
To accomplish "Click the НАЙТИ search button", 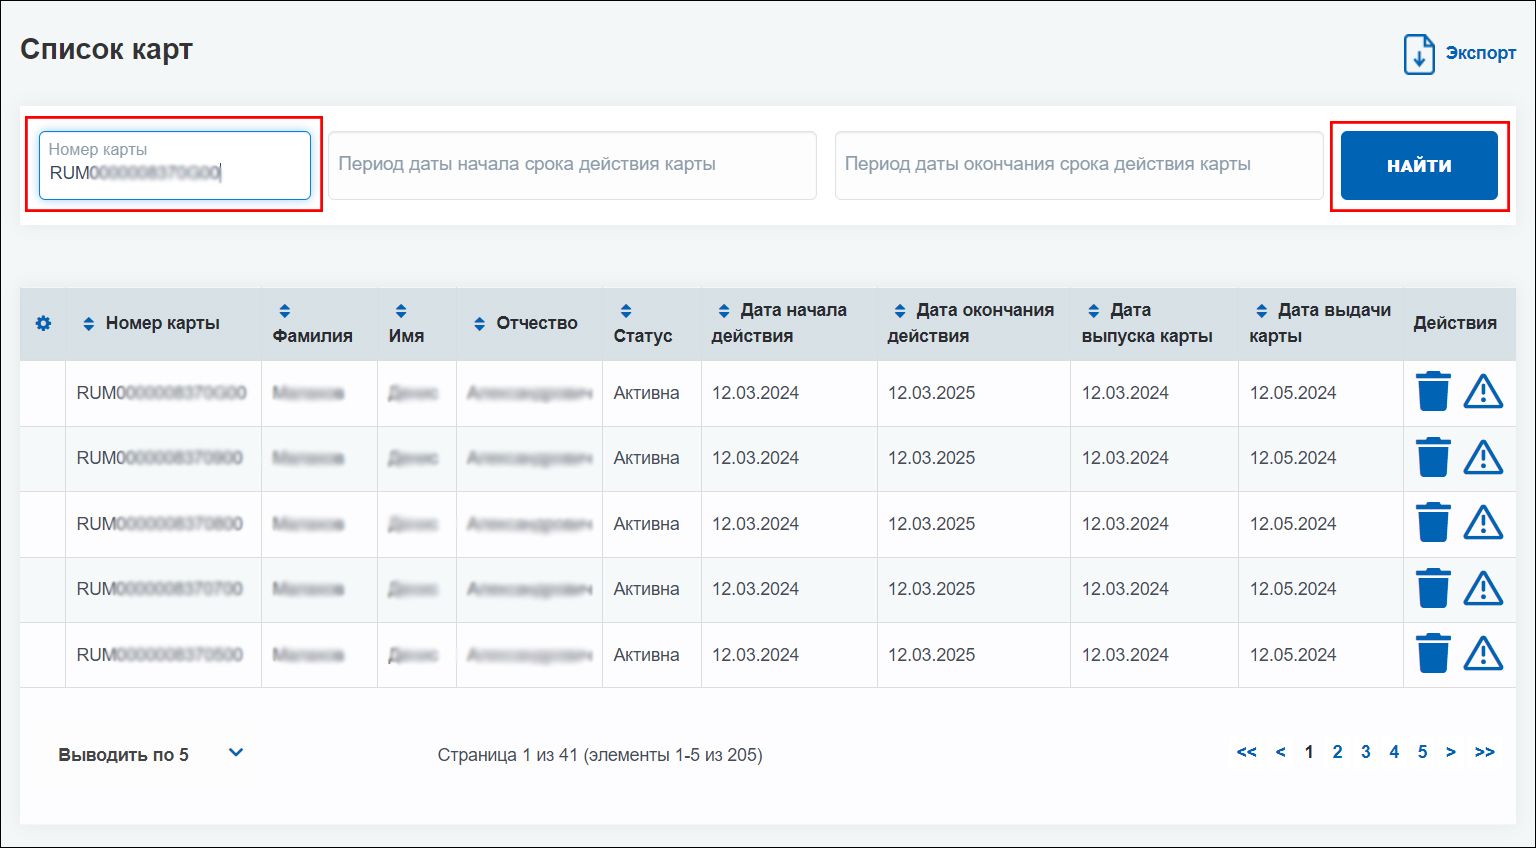I will [1419, 165].
